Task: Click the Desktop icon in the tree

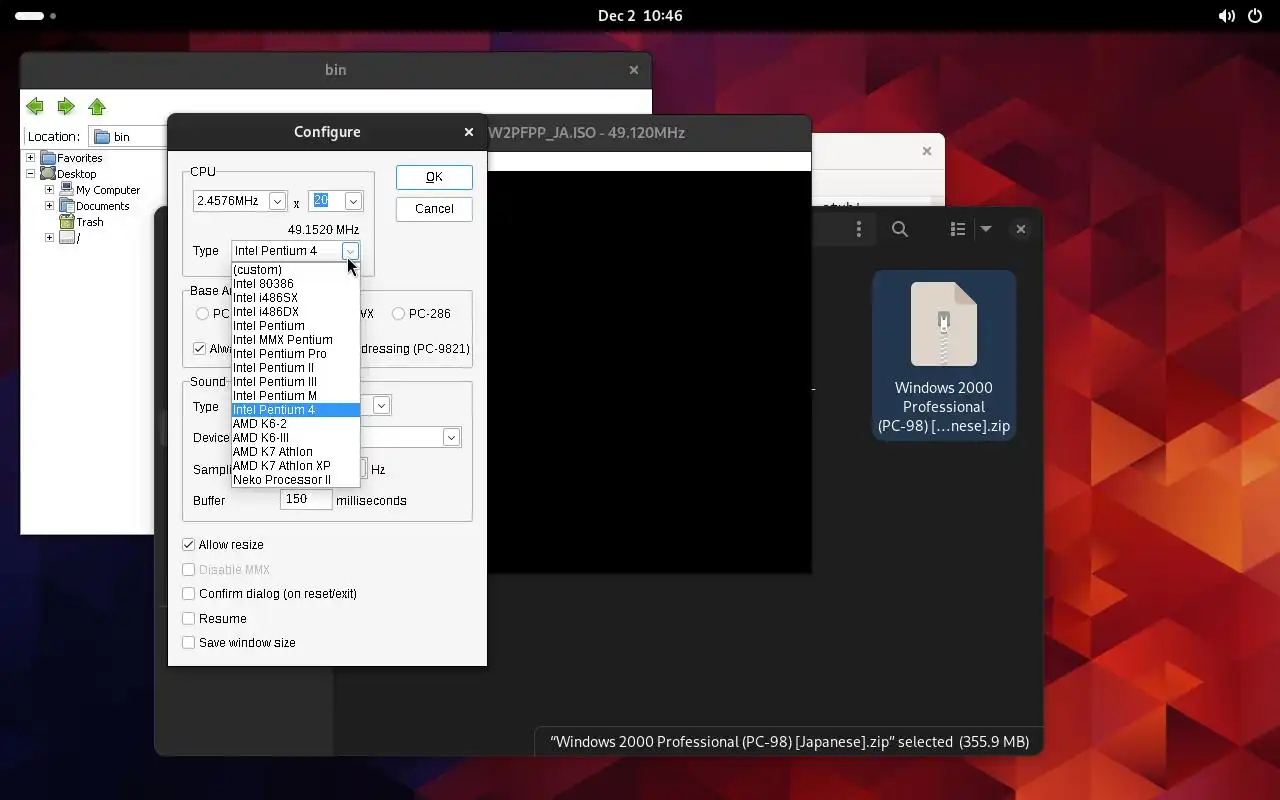Action: click(x=47, y=174)
